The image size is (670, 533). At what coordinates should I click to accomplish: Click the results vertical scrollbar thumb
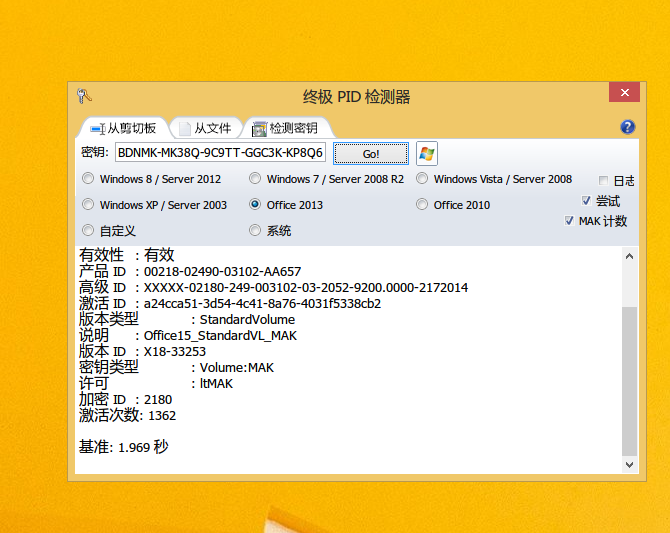tap(629, 381)
